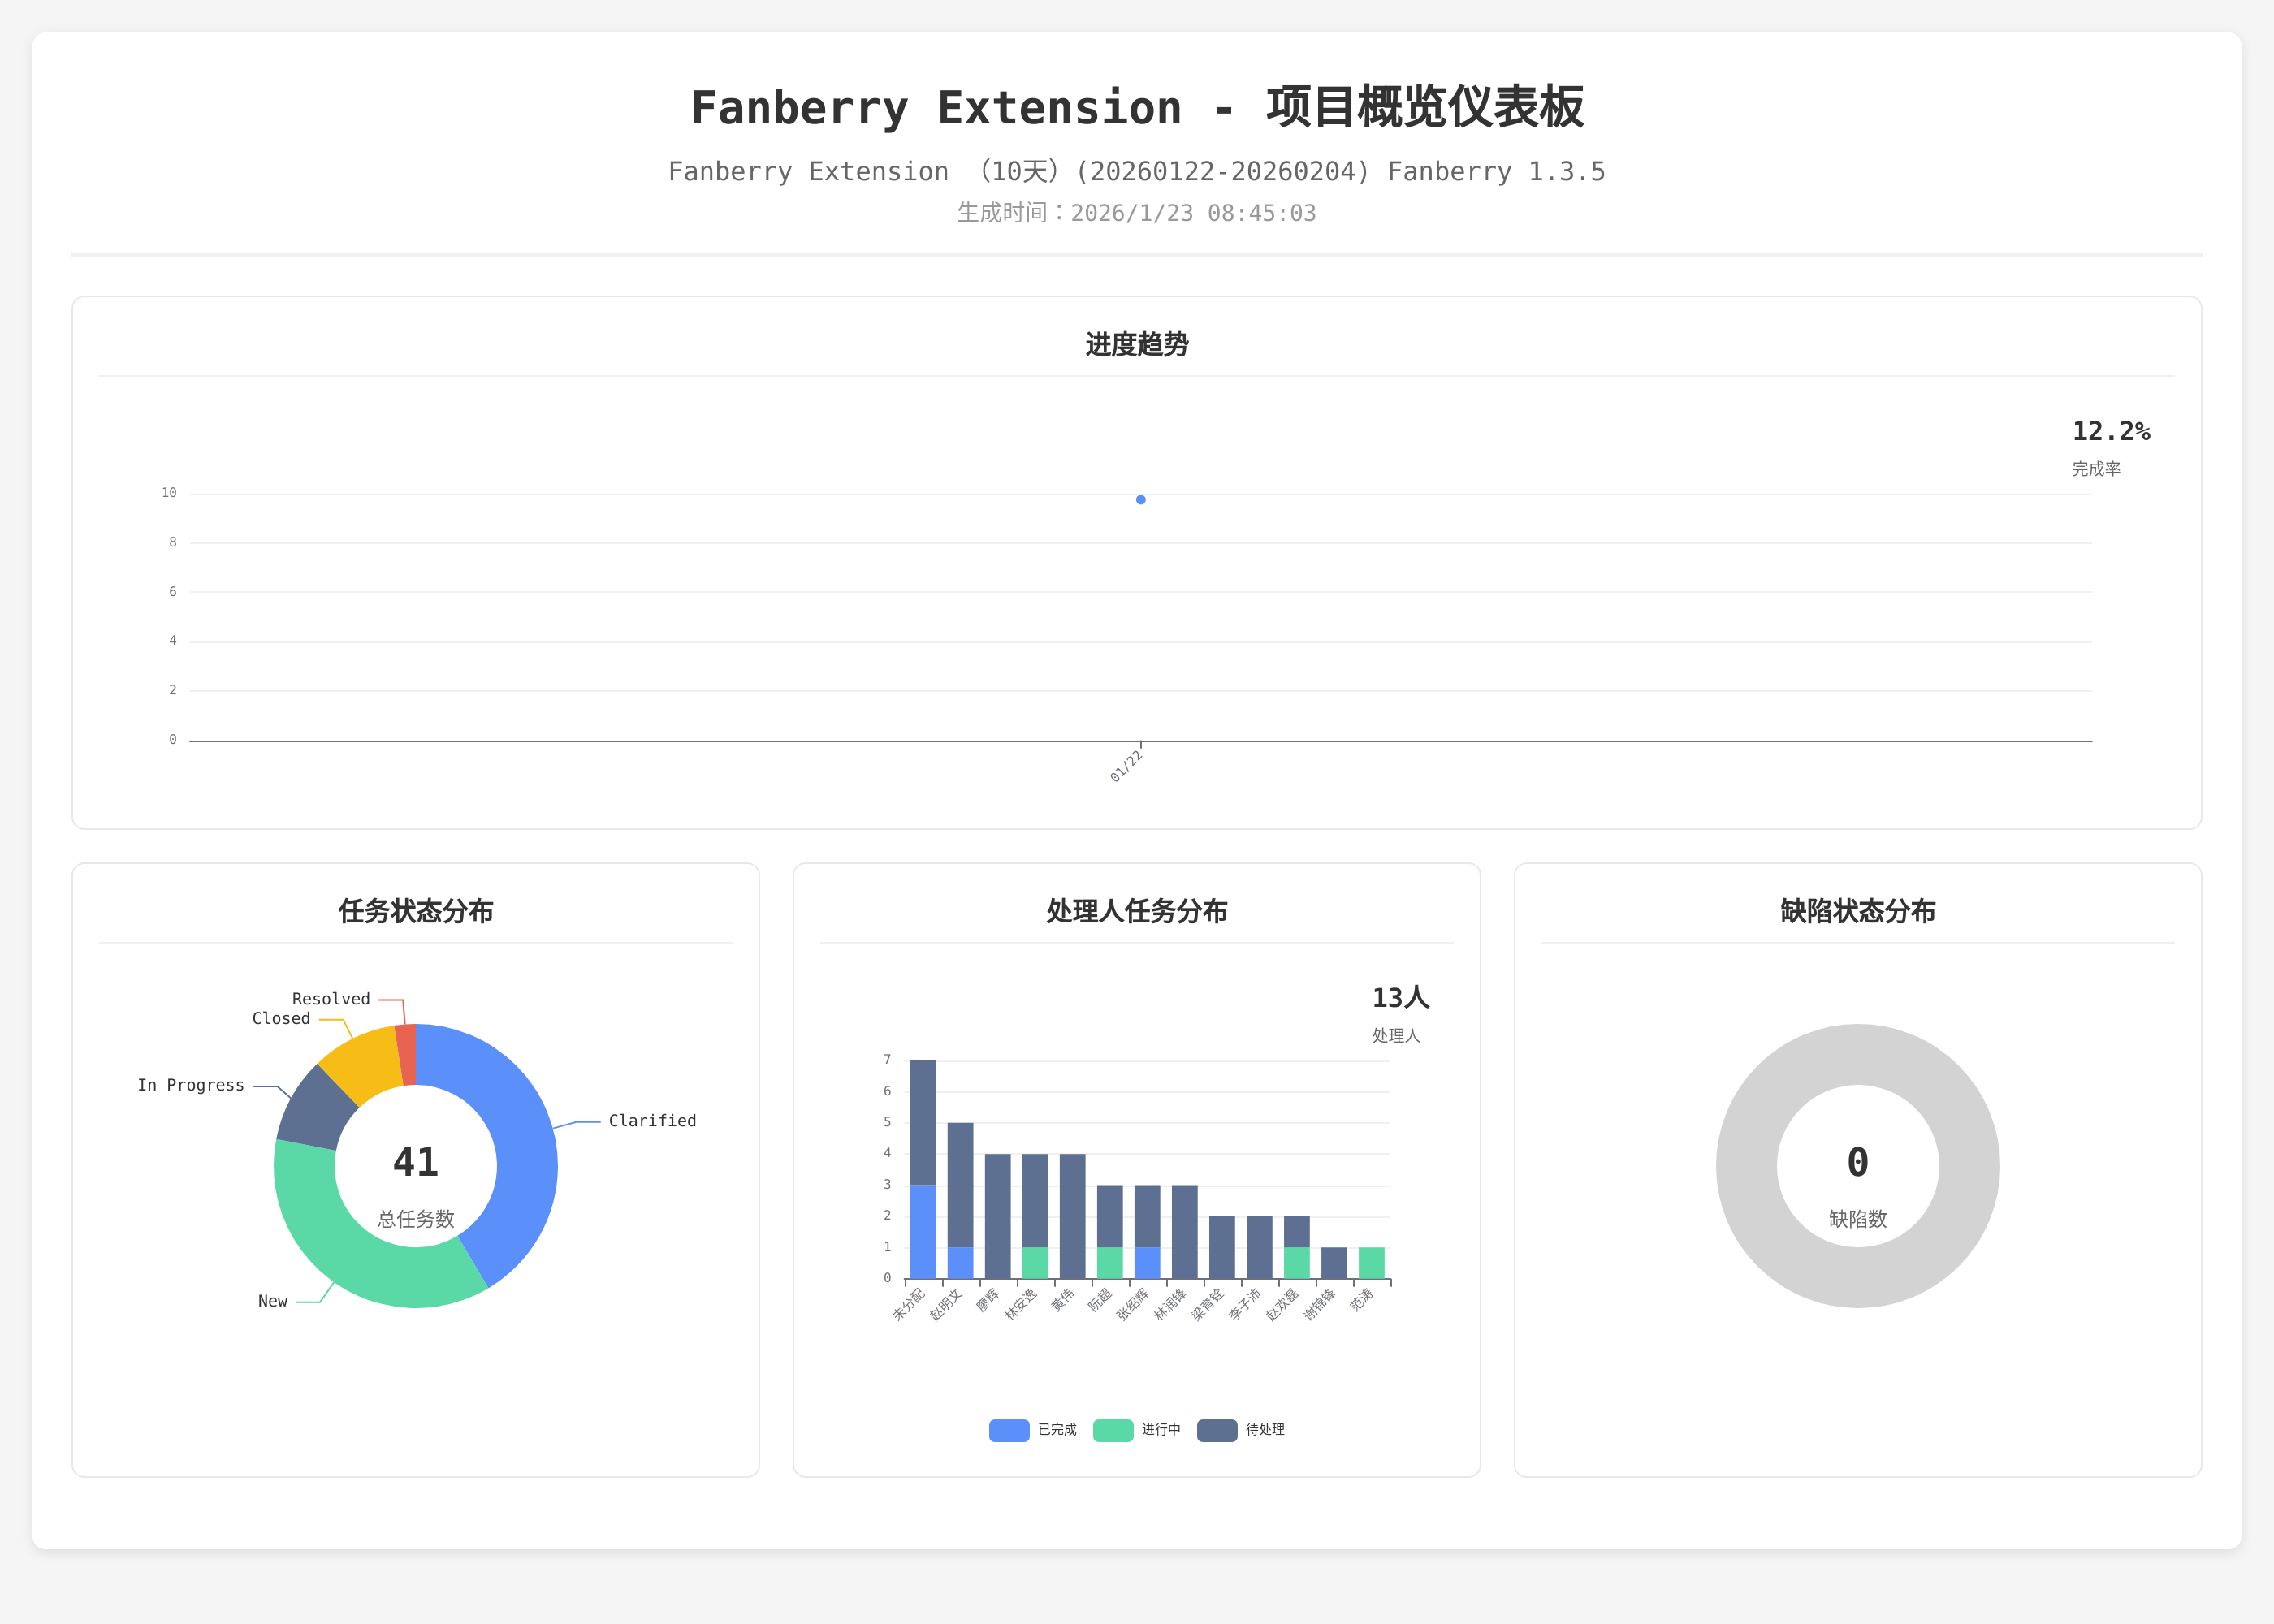Click the 0 defect count number
This screenshot has width=2274, height=1624.
(x=1857, y=1162)
